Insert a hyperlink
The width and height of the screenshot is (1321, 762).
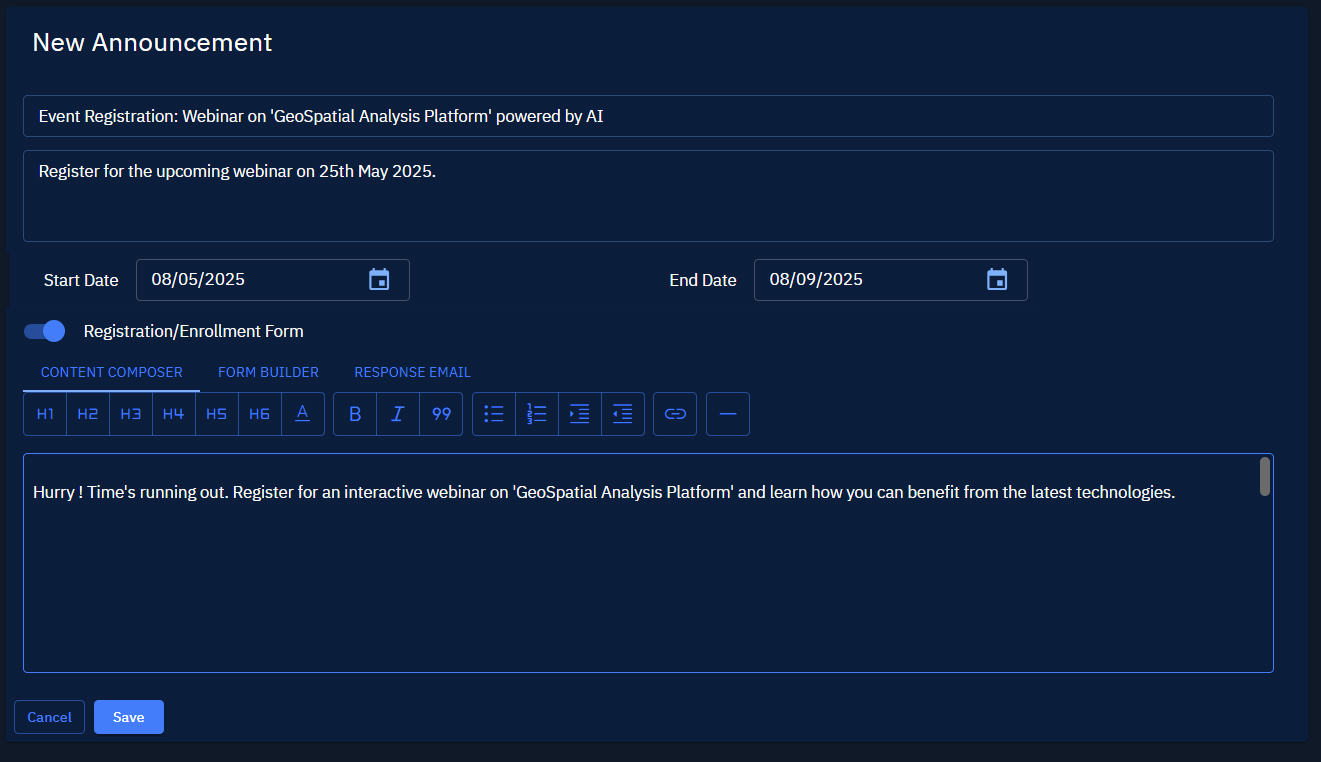674,413
